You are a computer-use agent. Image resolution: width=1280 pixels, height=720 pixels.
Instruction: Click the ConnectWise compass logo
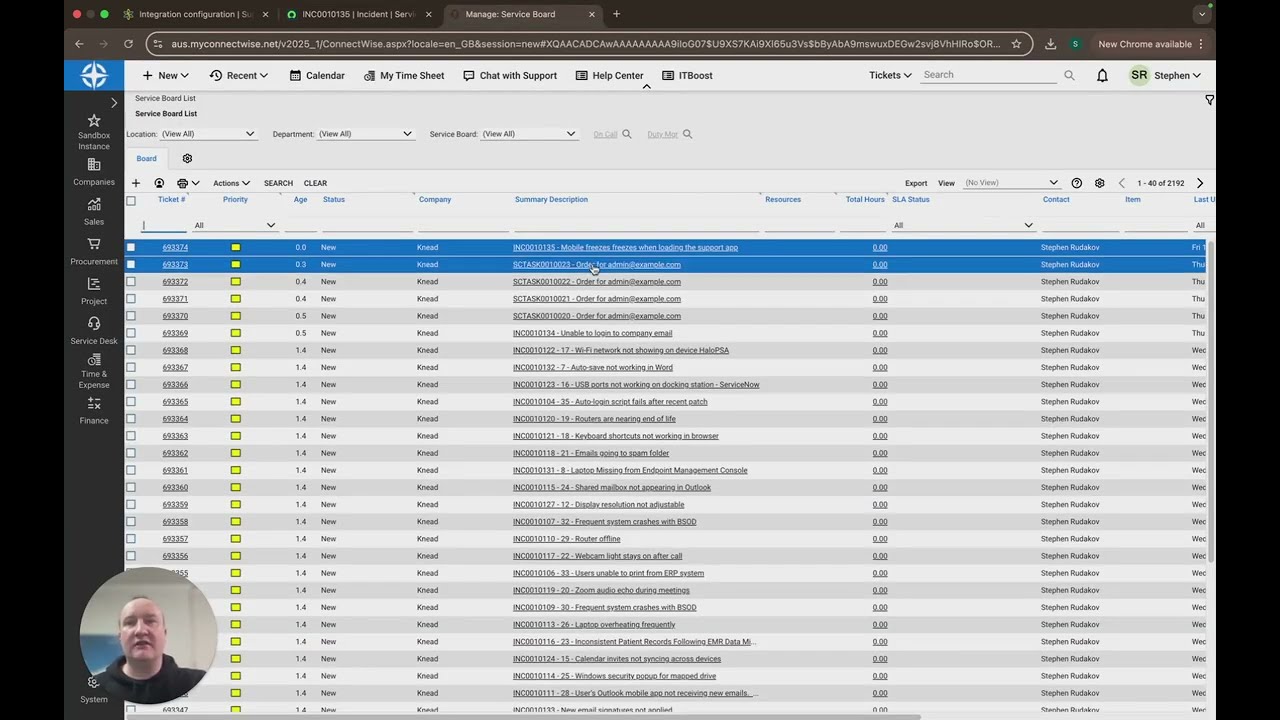(x=94, y=76)
